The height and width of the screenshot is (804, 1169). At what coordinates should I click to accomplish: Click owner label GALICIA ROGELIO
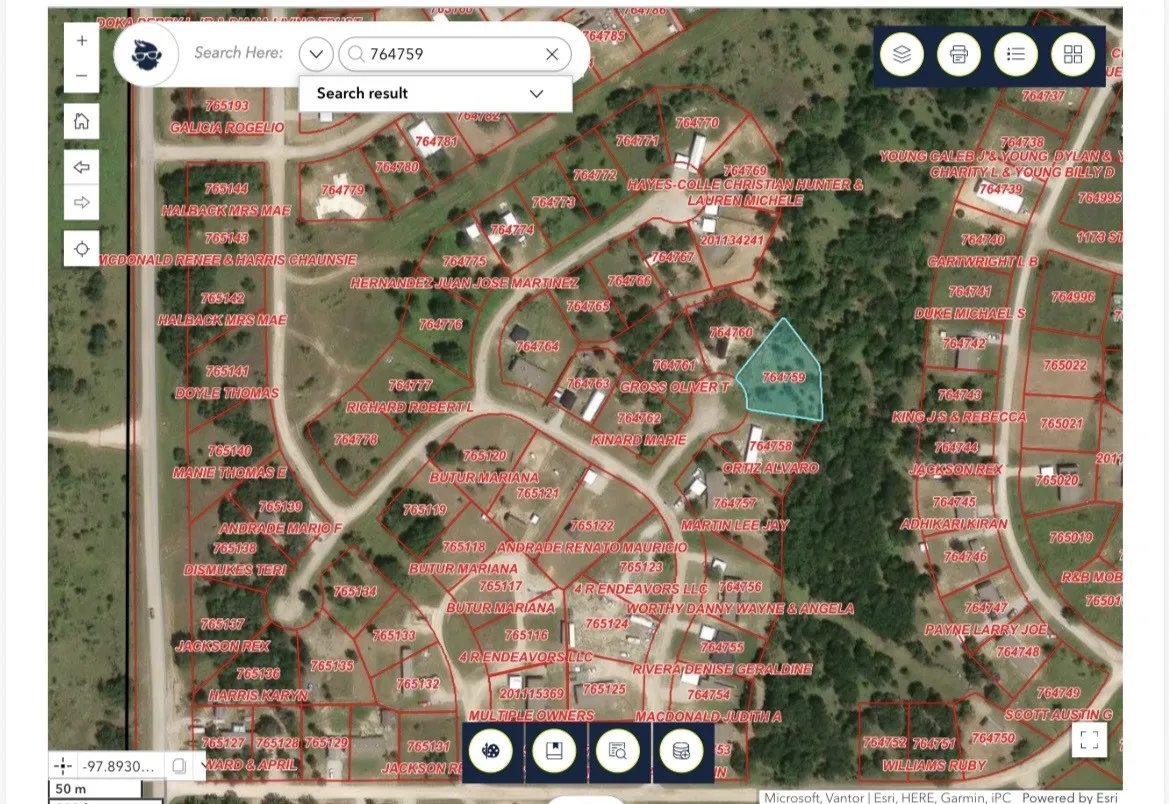[227, 128]
